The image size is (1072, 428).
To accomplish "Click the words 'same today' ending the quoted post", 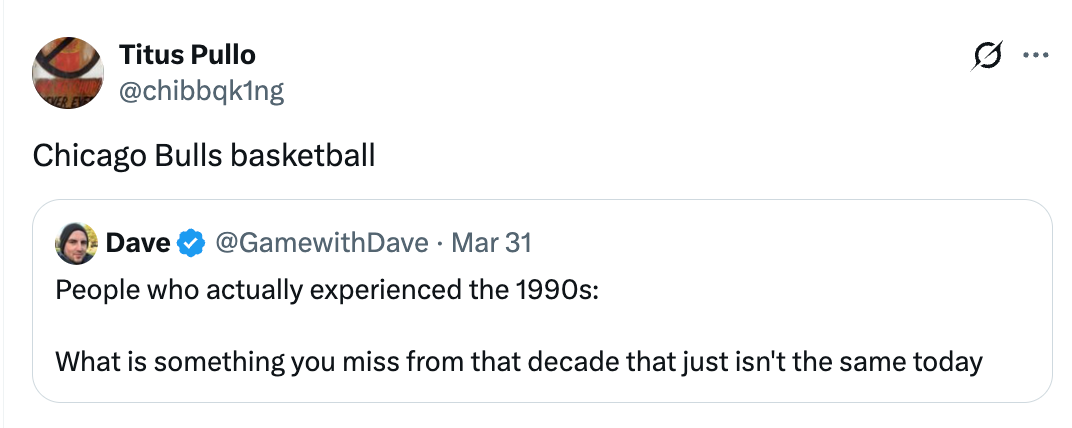I will click(x=908, y=360).
